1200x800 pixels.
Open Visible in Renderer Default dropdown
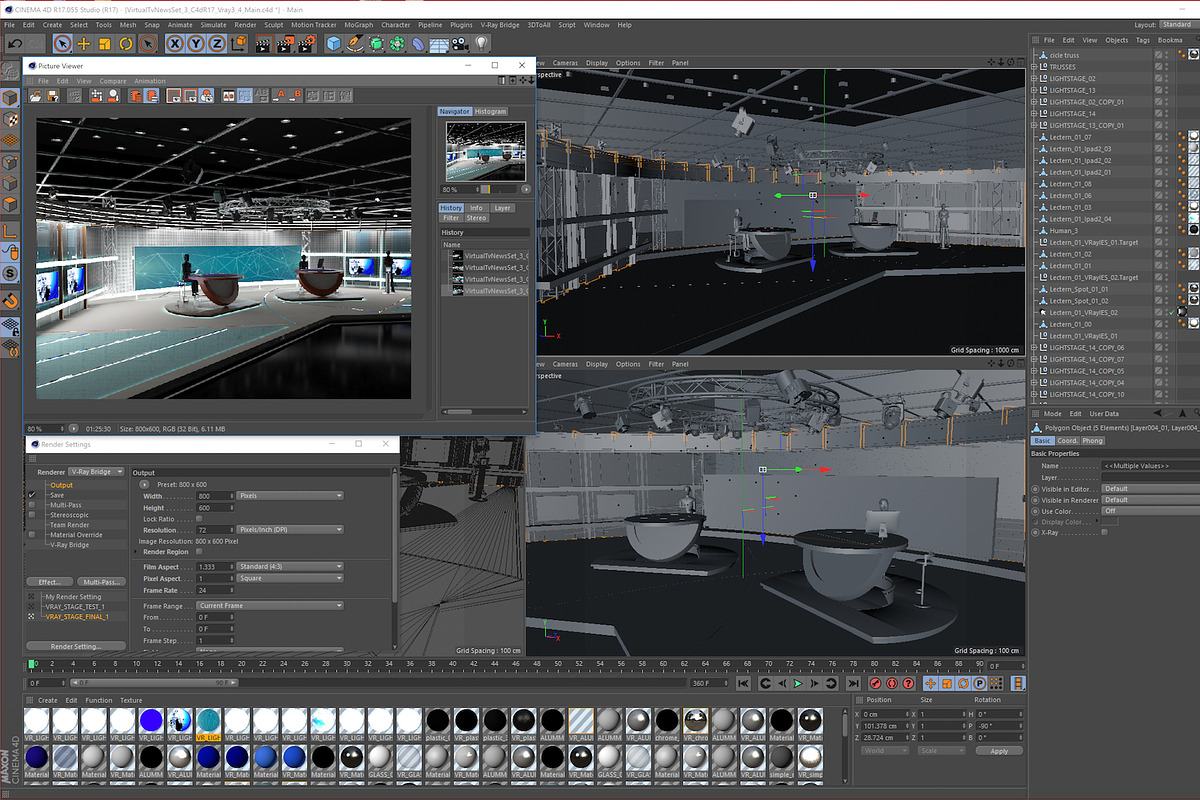tap(1150, 500)
